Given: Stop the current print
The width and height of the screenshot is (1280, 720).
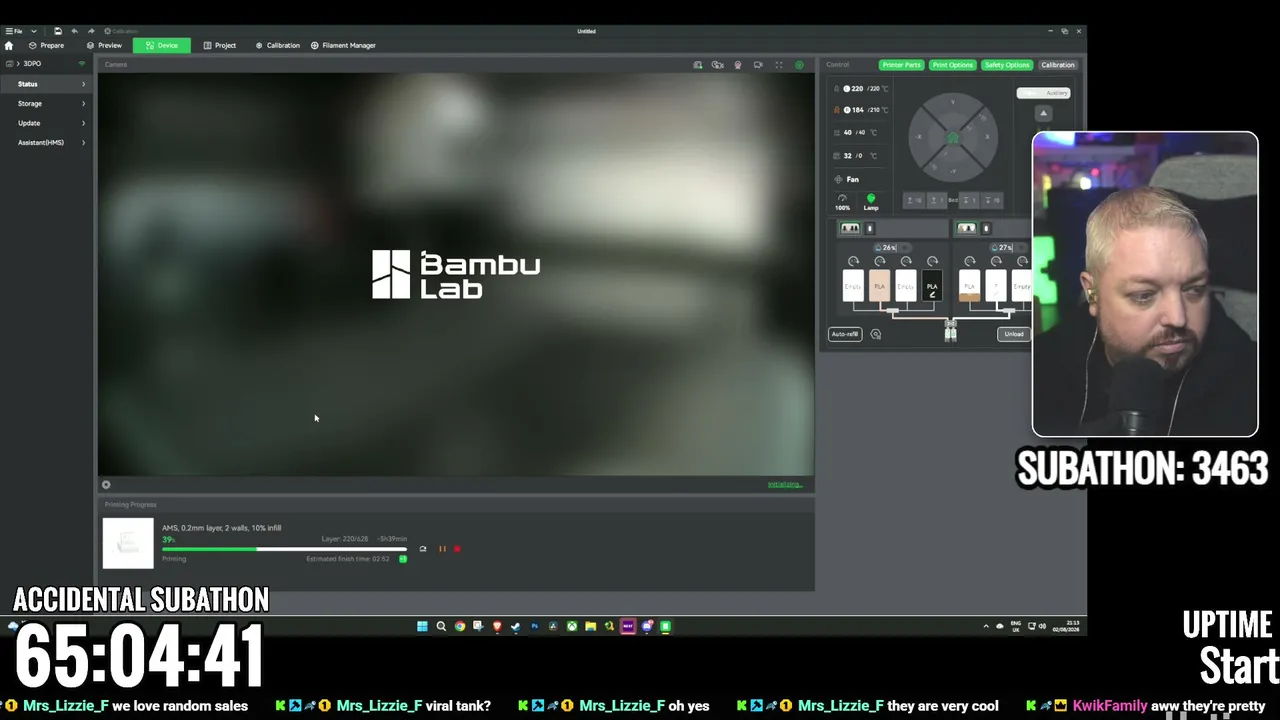Looking at the screenshot, I should point(457,549).
